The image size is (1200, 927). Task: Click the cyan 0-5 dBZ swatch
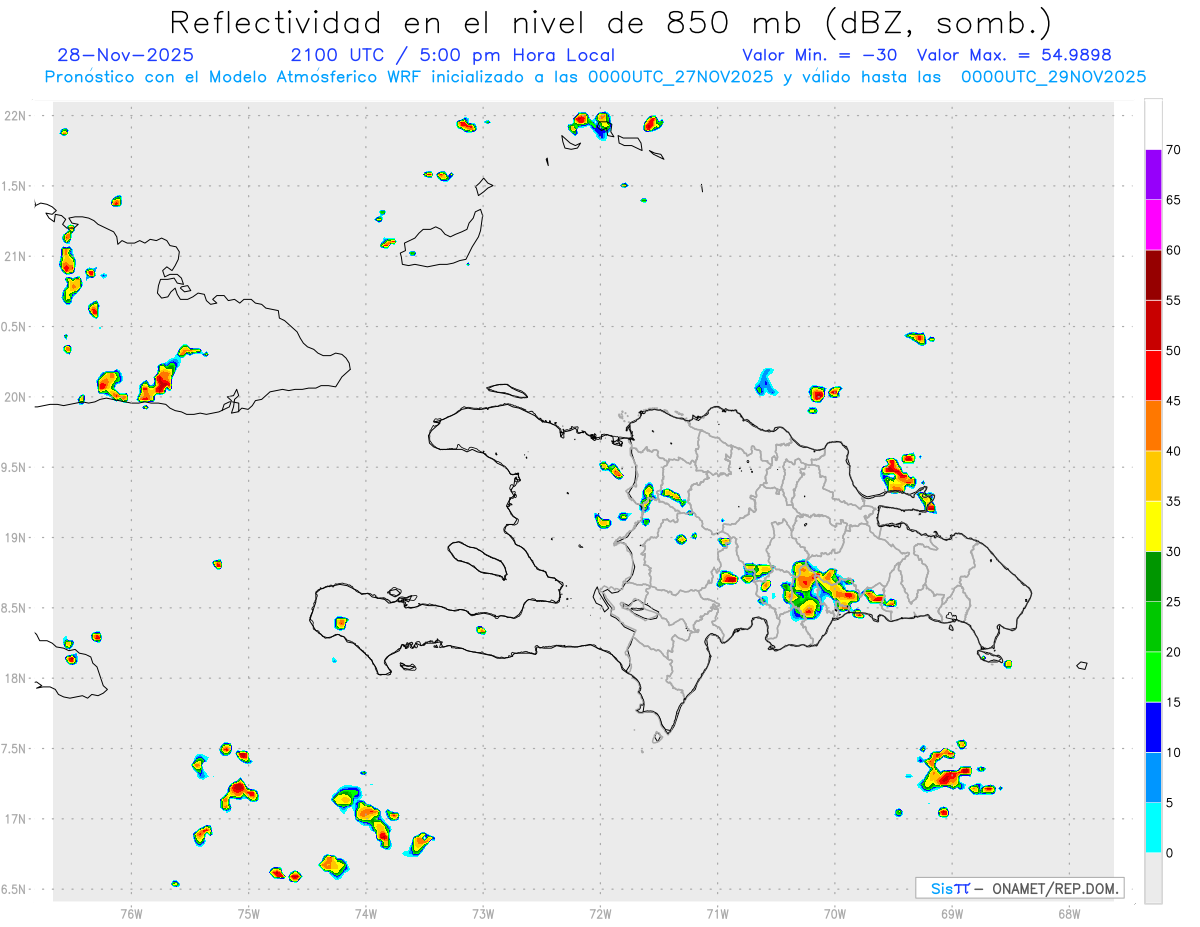pos(1153,828)
